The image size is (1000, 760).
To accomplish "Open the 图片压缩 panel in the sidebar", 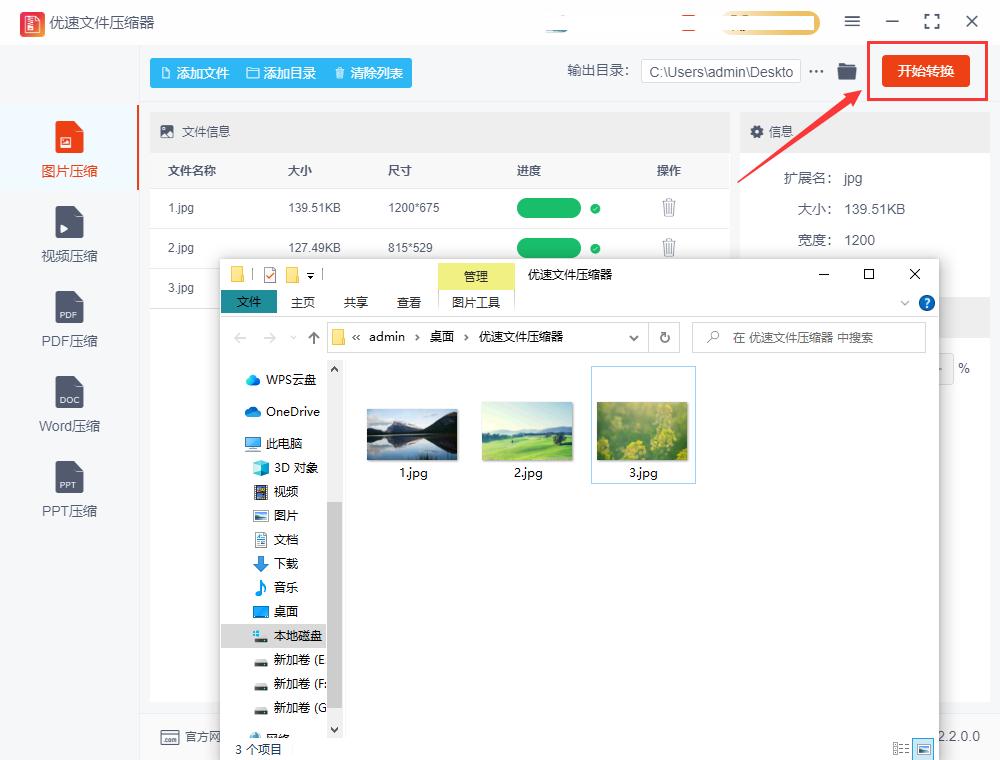I will coord(68,148).
